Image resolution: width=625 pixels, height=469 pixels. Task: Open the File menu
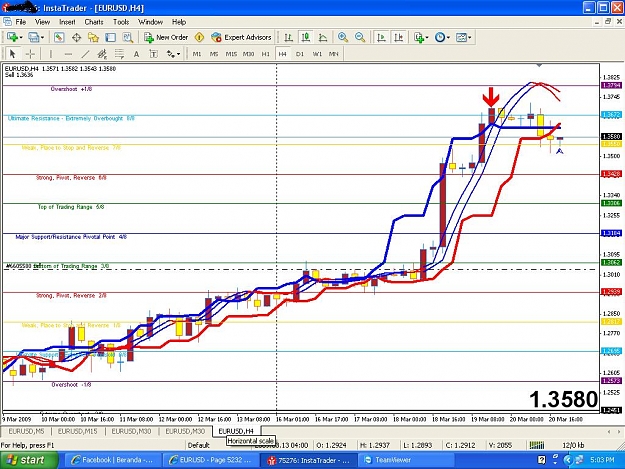[20, 22]
